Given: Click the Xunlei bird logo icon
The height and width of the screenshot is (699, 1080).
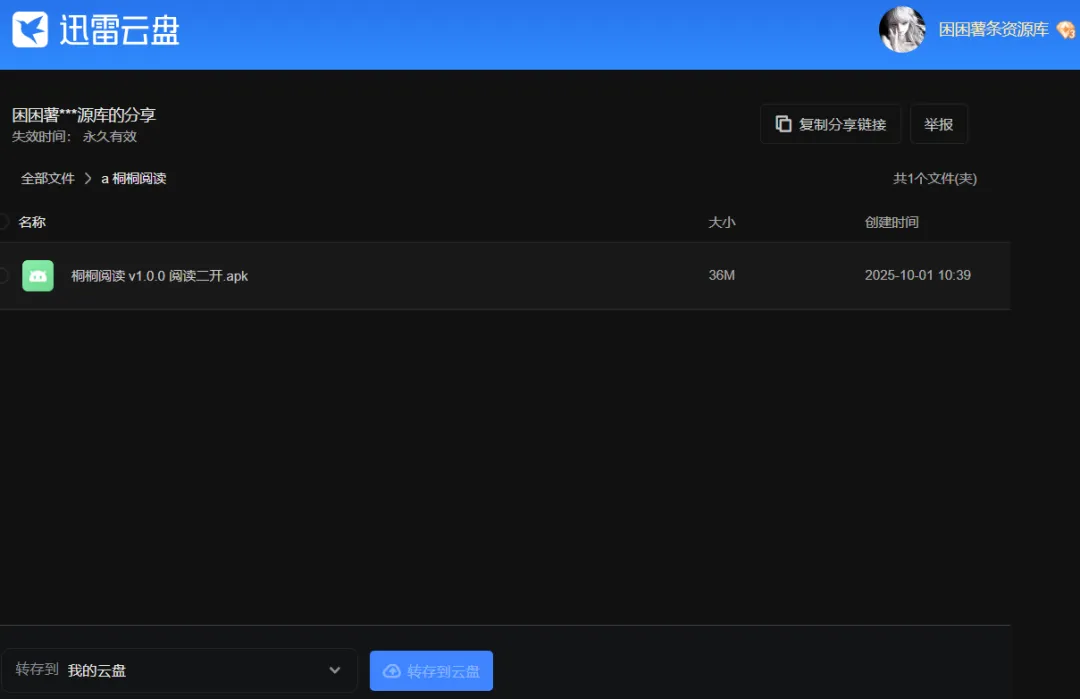Looking at the screenshot, I should click(x=30, y=30).
